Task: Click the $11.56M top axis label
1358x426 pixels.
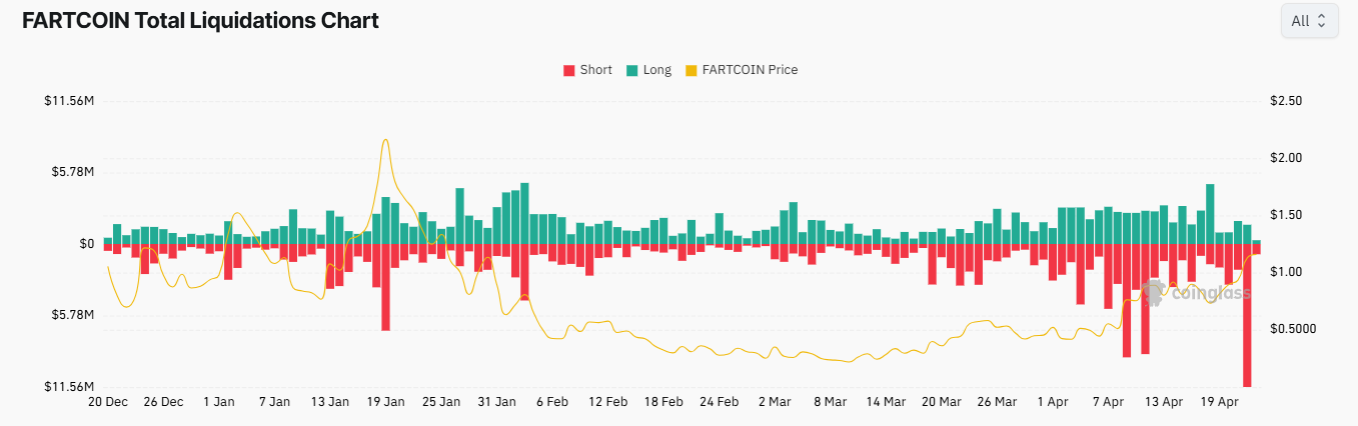Action: 69,101
